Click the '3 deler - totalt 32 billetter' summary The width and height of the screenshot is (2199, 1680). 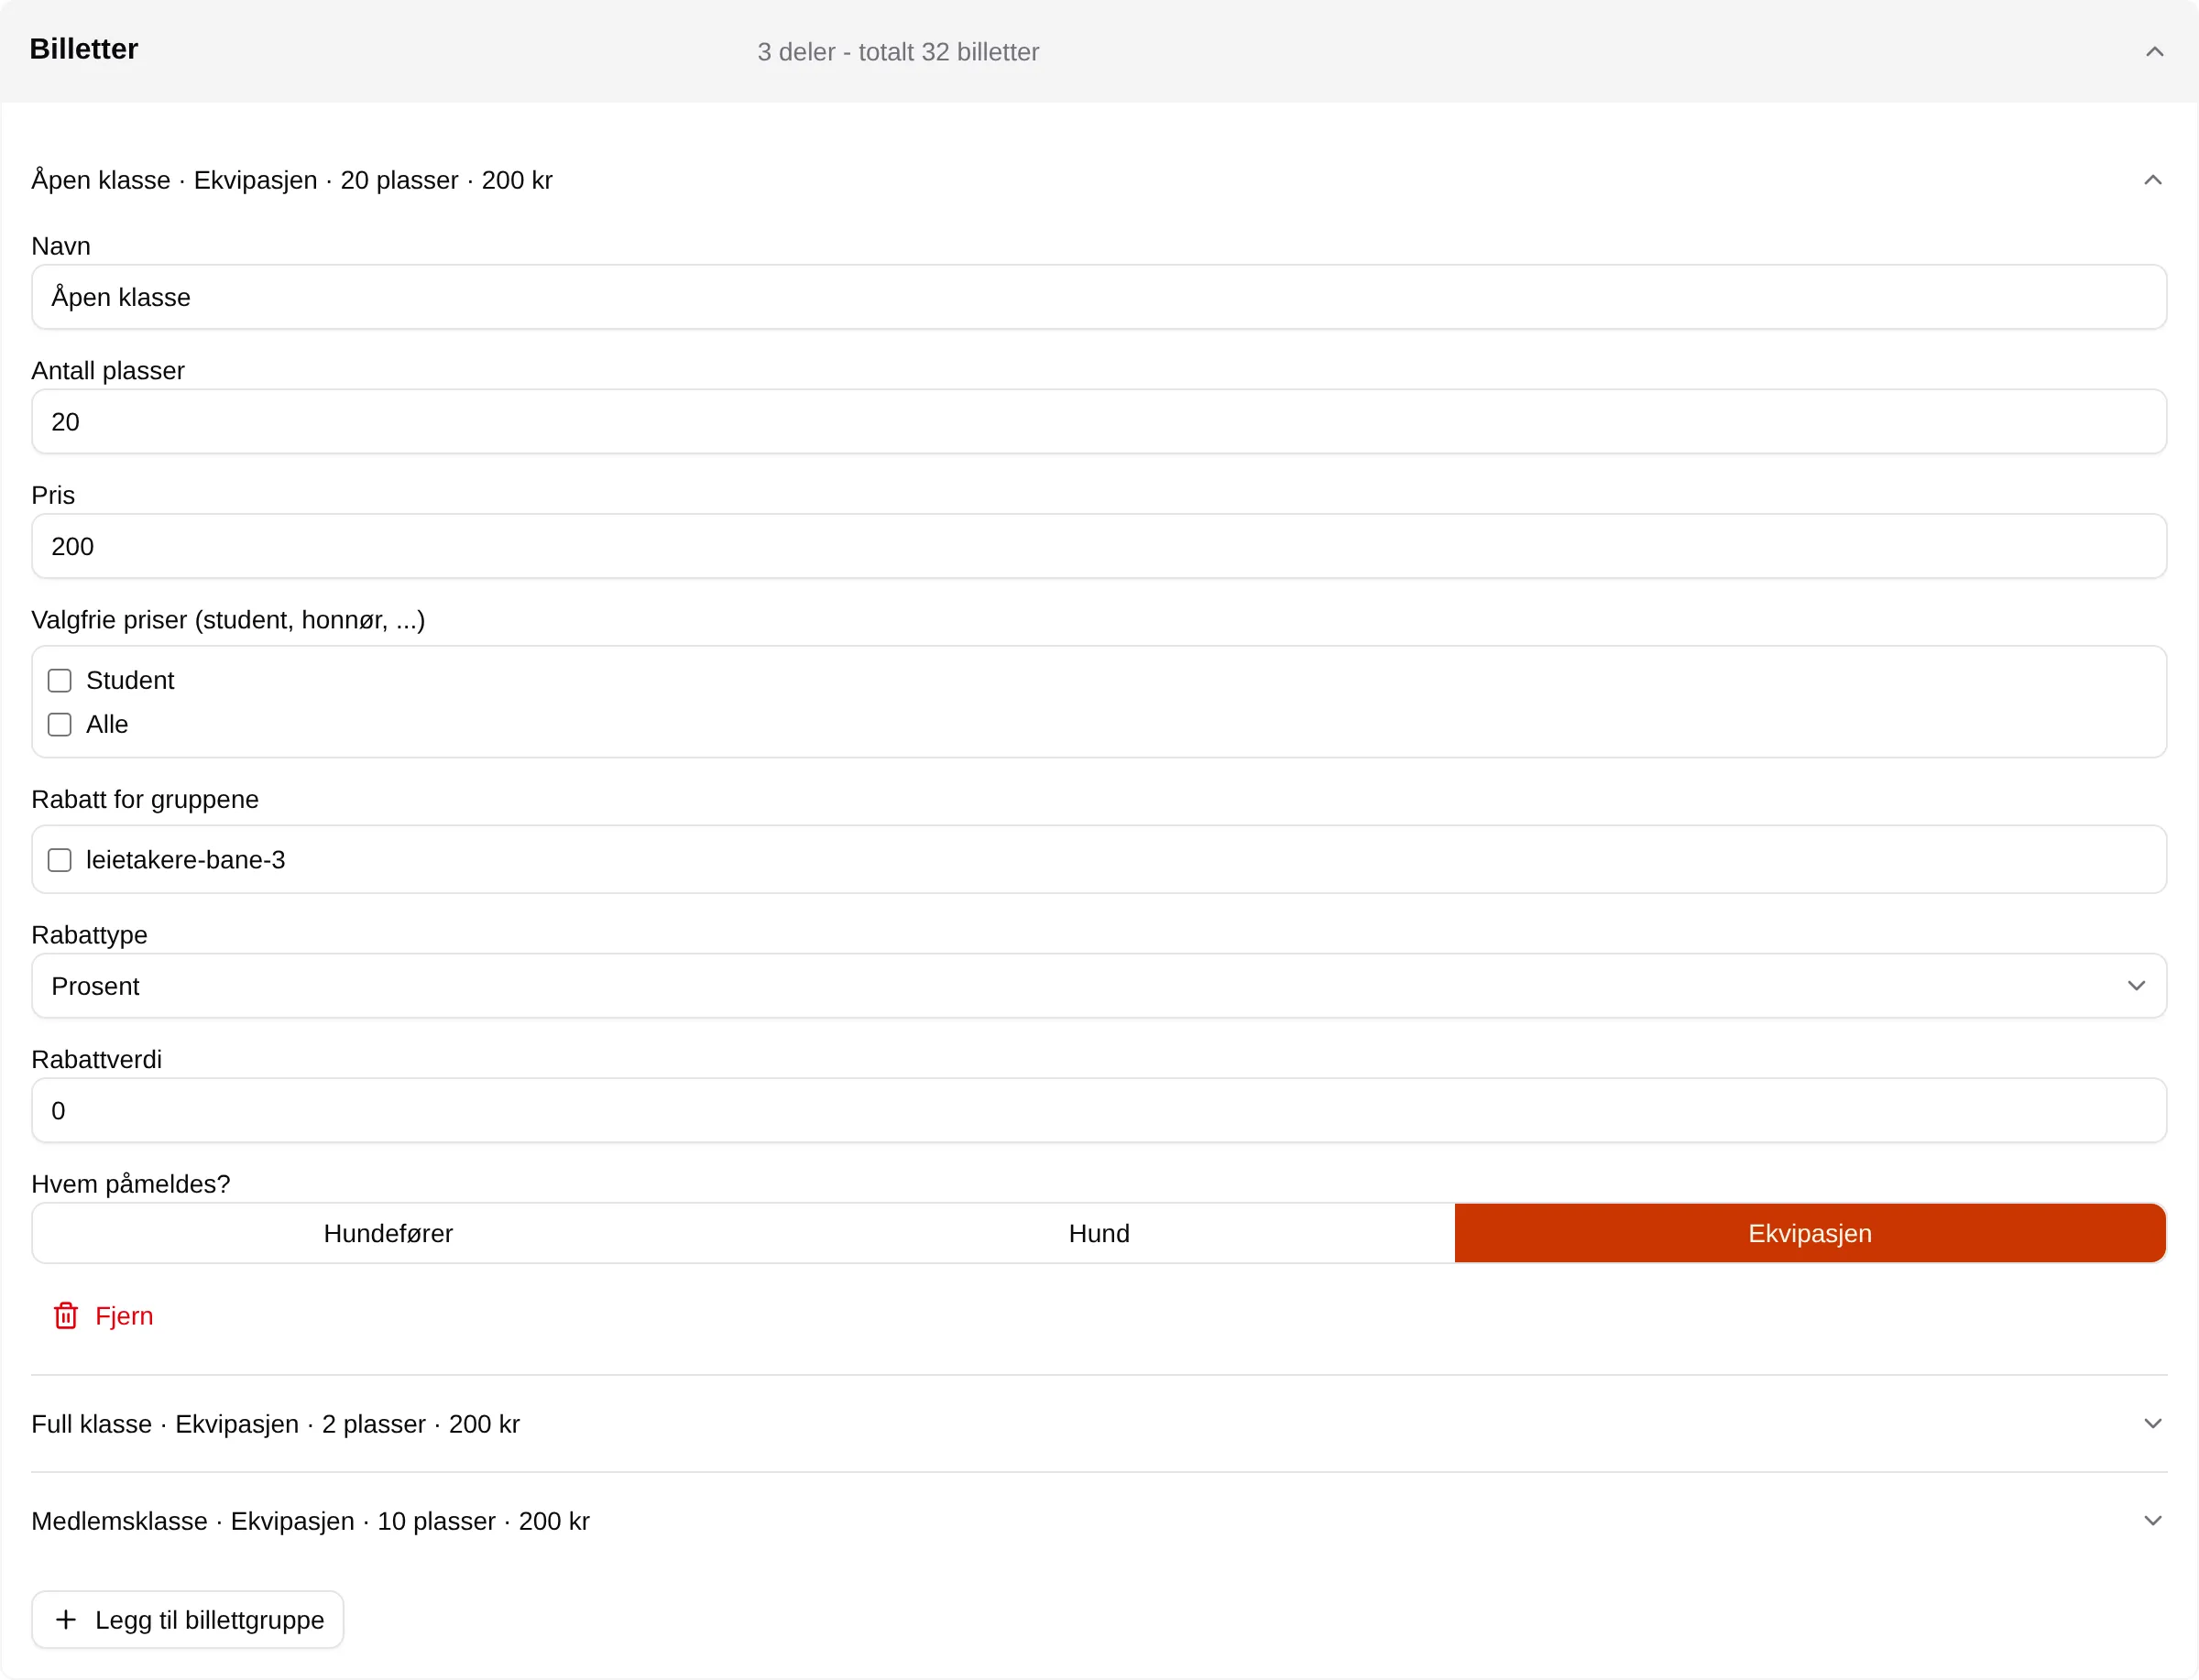point(898,52)
